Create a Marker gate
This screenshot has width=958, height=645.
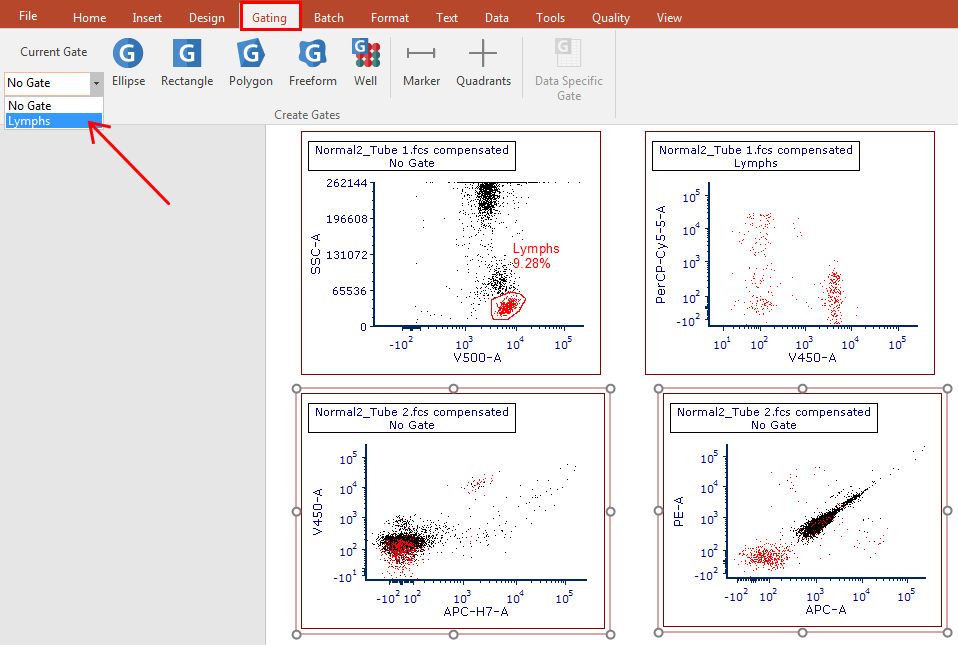click(421, 62)
